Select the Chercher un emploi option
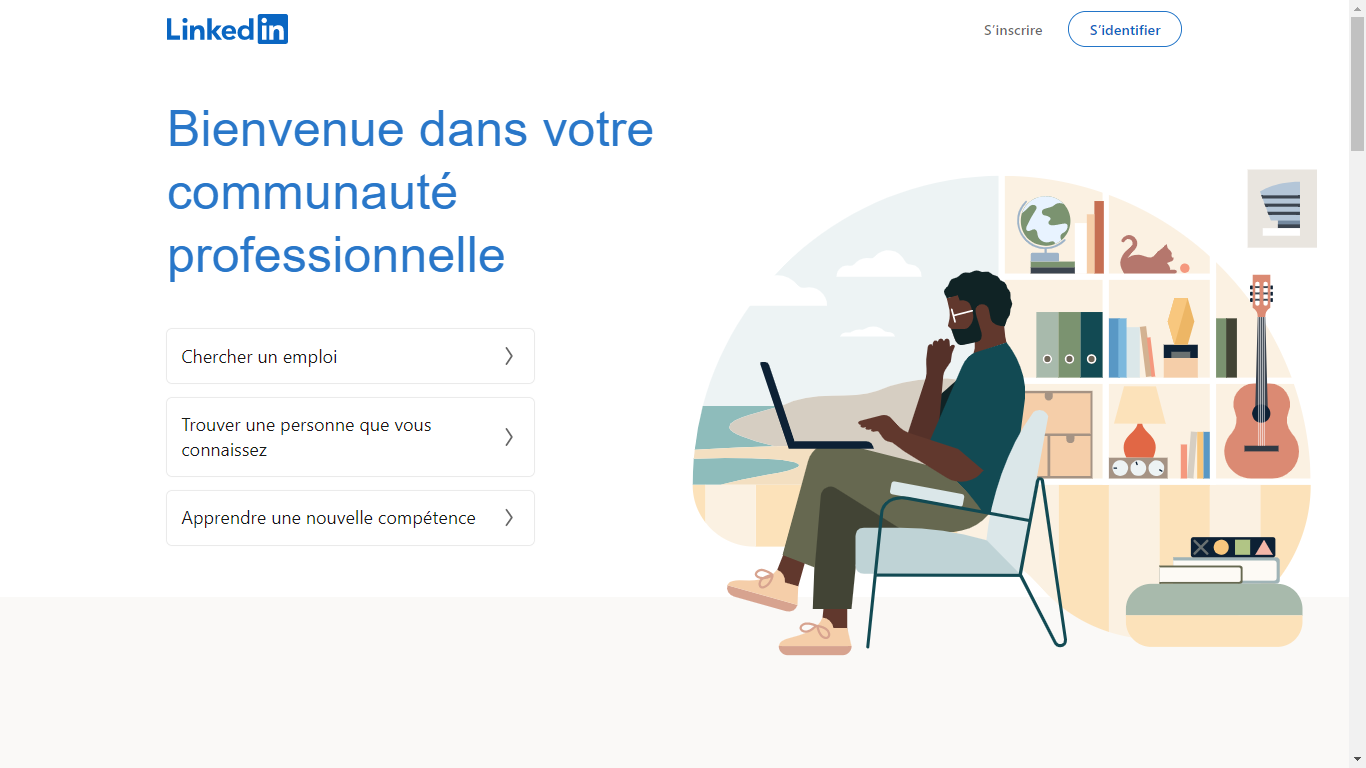The height and width of the screenshot is (768, 1366). tap(350, 356)
